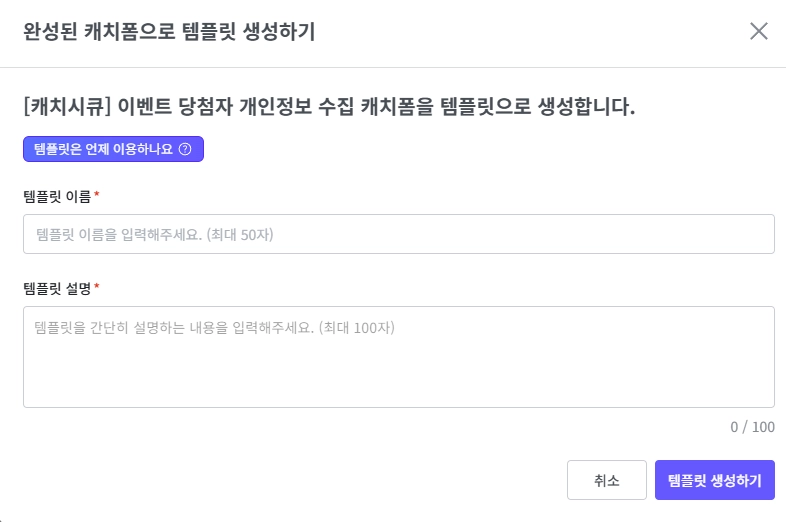Click the '(최대 100자)' placeholder hint
This screenshot has height=522, width=786.
356,327
